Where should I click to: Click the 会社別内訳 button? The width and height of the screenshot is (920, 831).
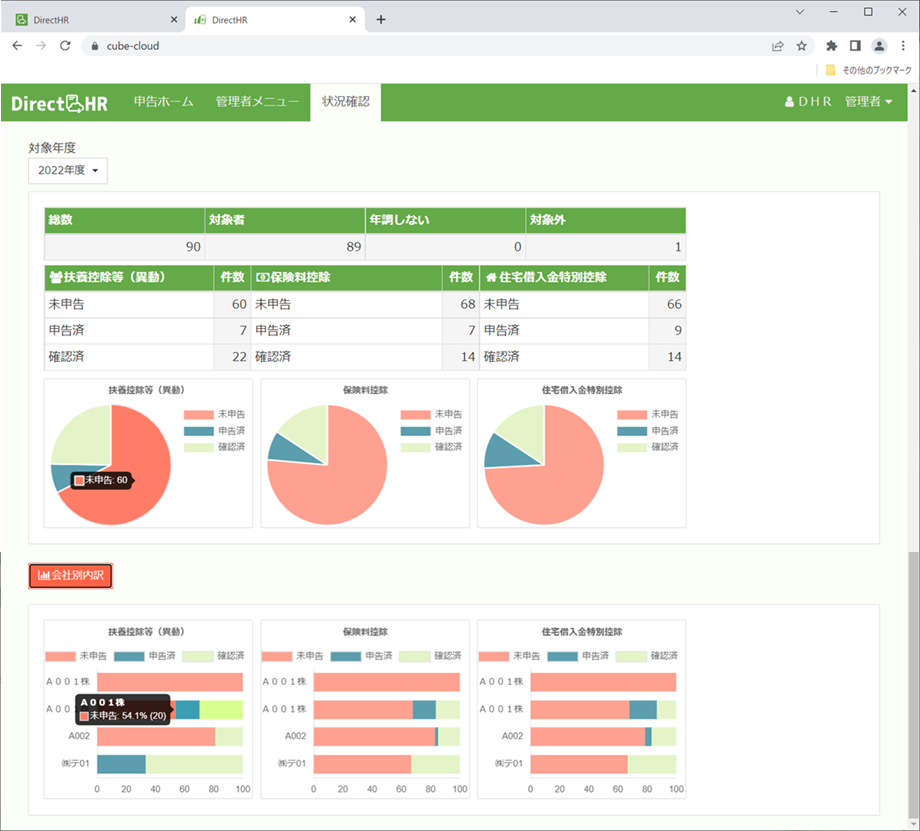click(x=70, y=576)
